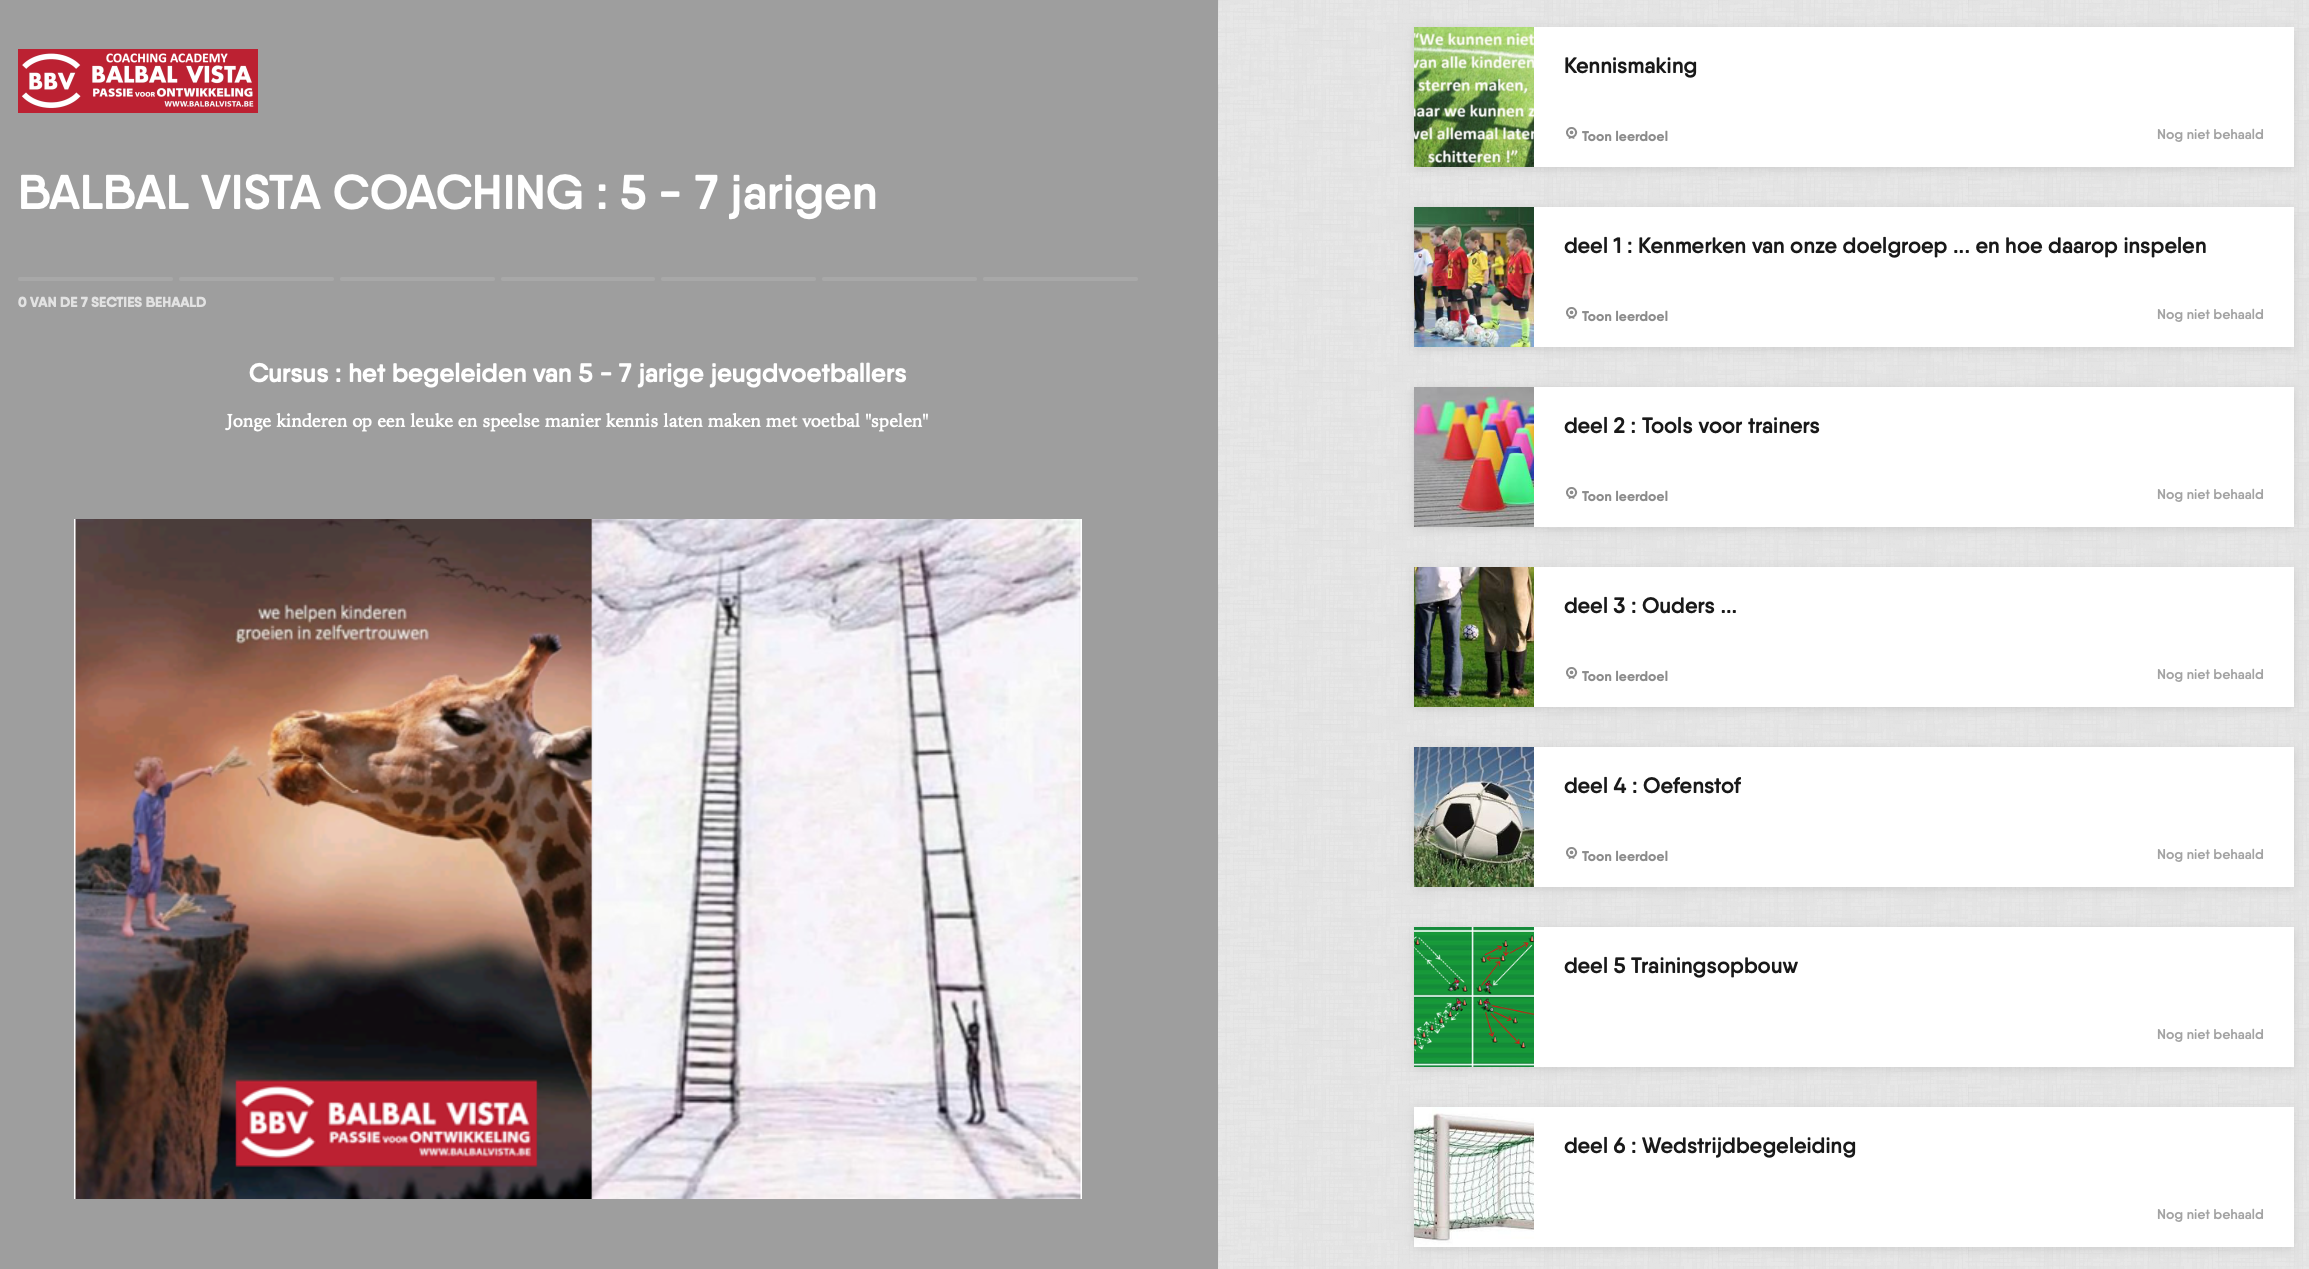Click target icon beside Ouders Toon leerdoel
Viewport: 2309px width, 1269px height.
coord(1571,674)
